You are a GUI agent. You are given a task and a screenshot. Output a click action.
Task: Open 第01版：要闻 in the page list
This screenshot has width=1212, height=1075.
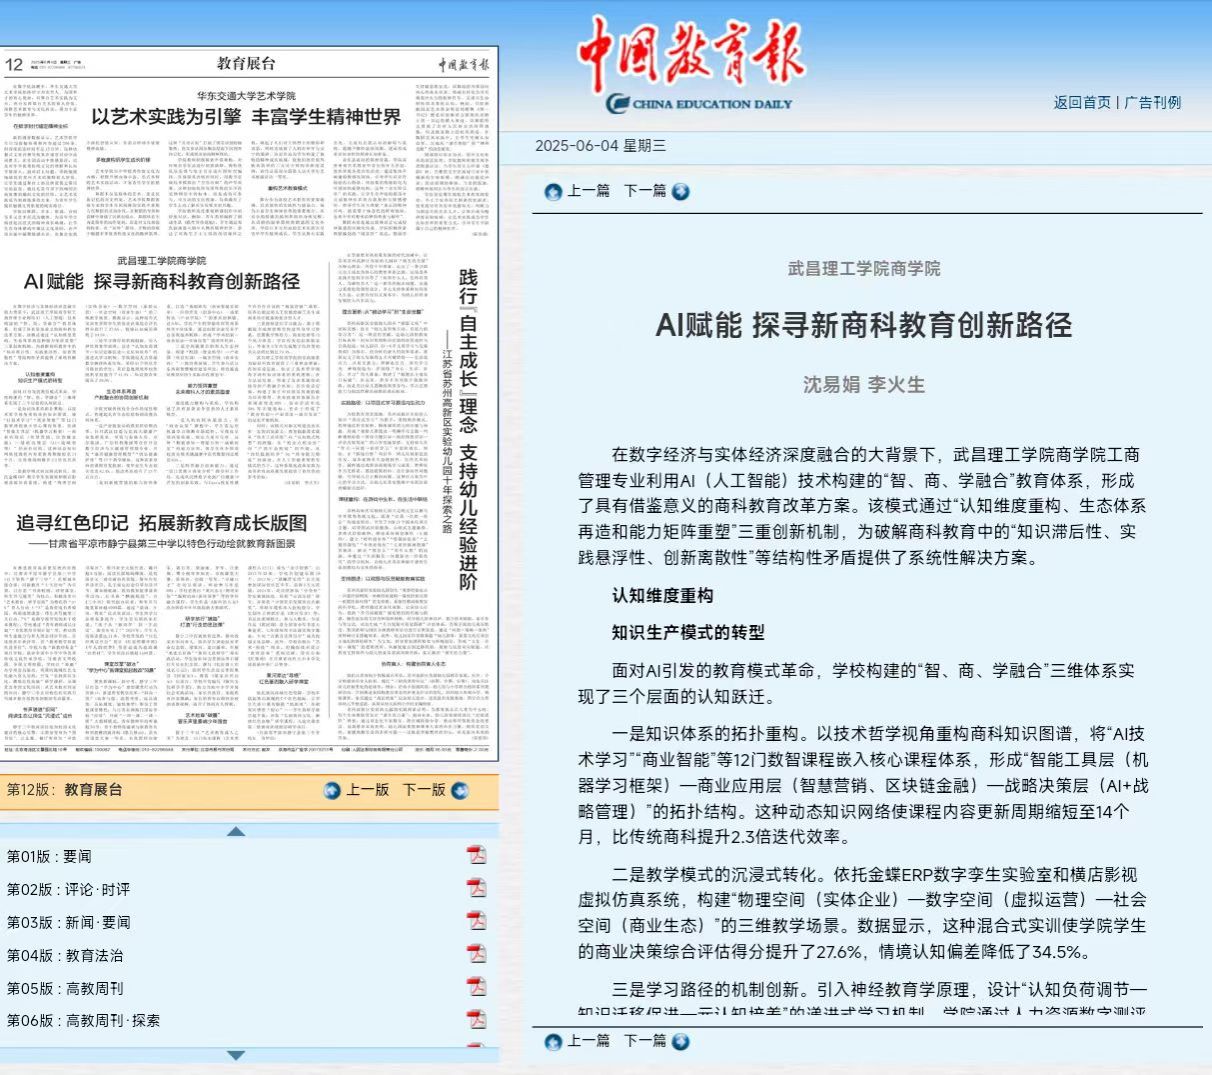[49, 856]
